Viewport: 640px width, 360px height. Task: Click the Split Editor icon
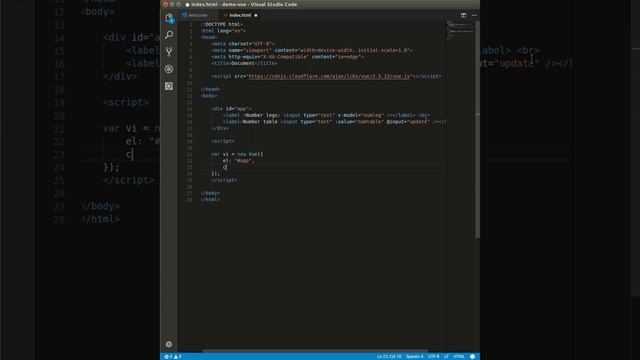[463, 15]
